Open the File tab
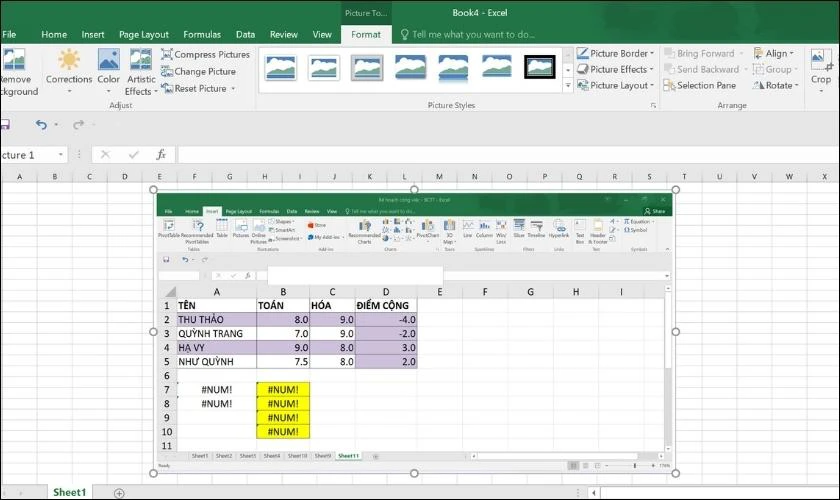The image size is (840, 500). pos(9,34)
